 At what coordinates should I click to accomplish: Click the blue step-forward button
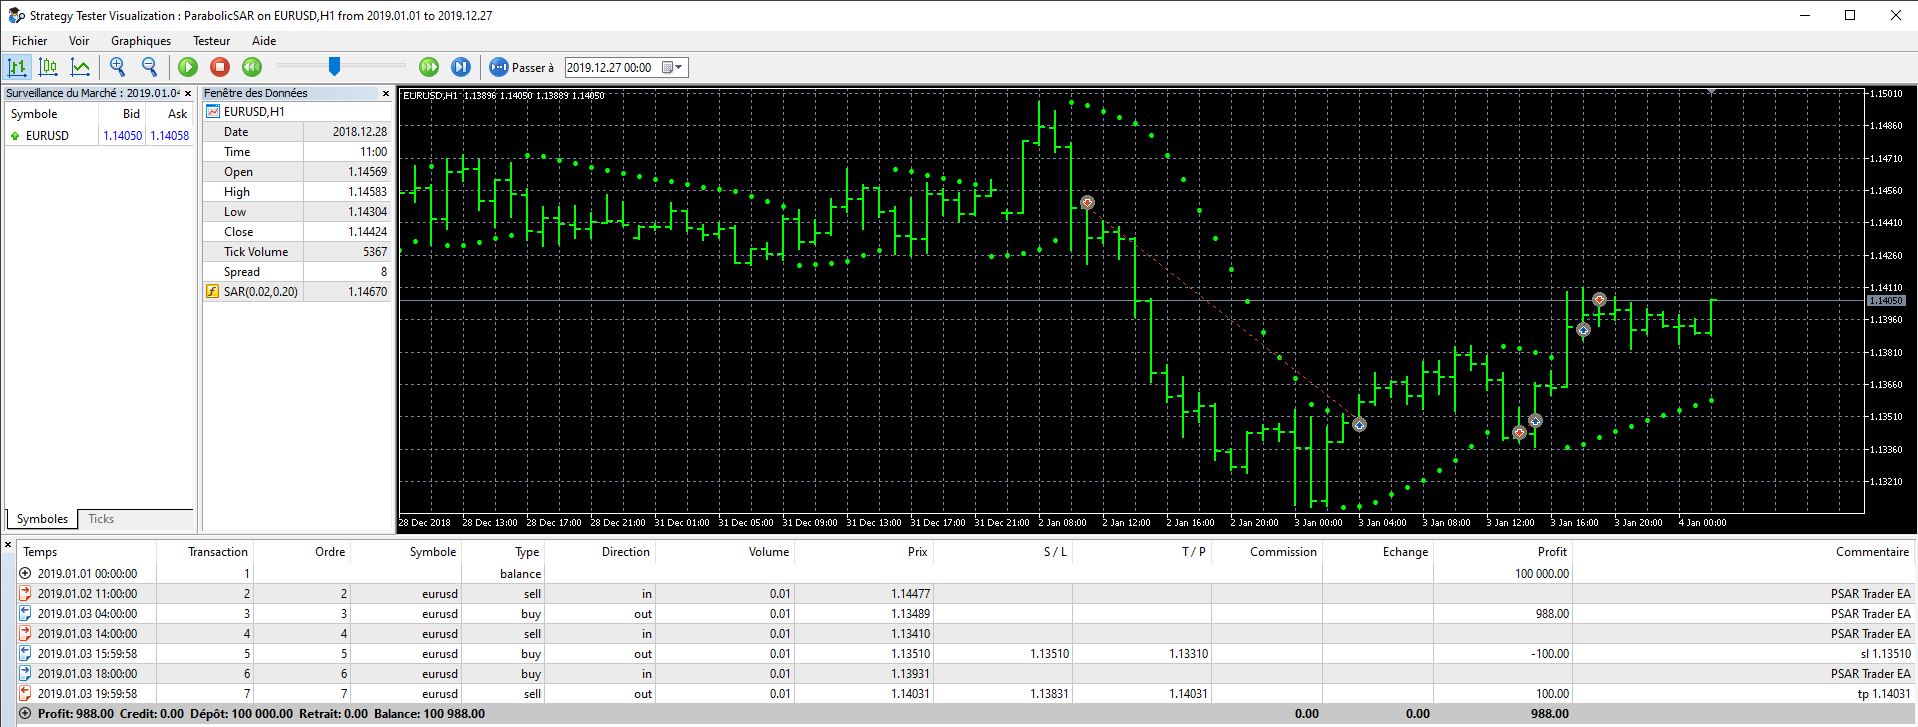461,67
